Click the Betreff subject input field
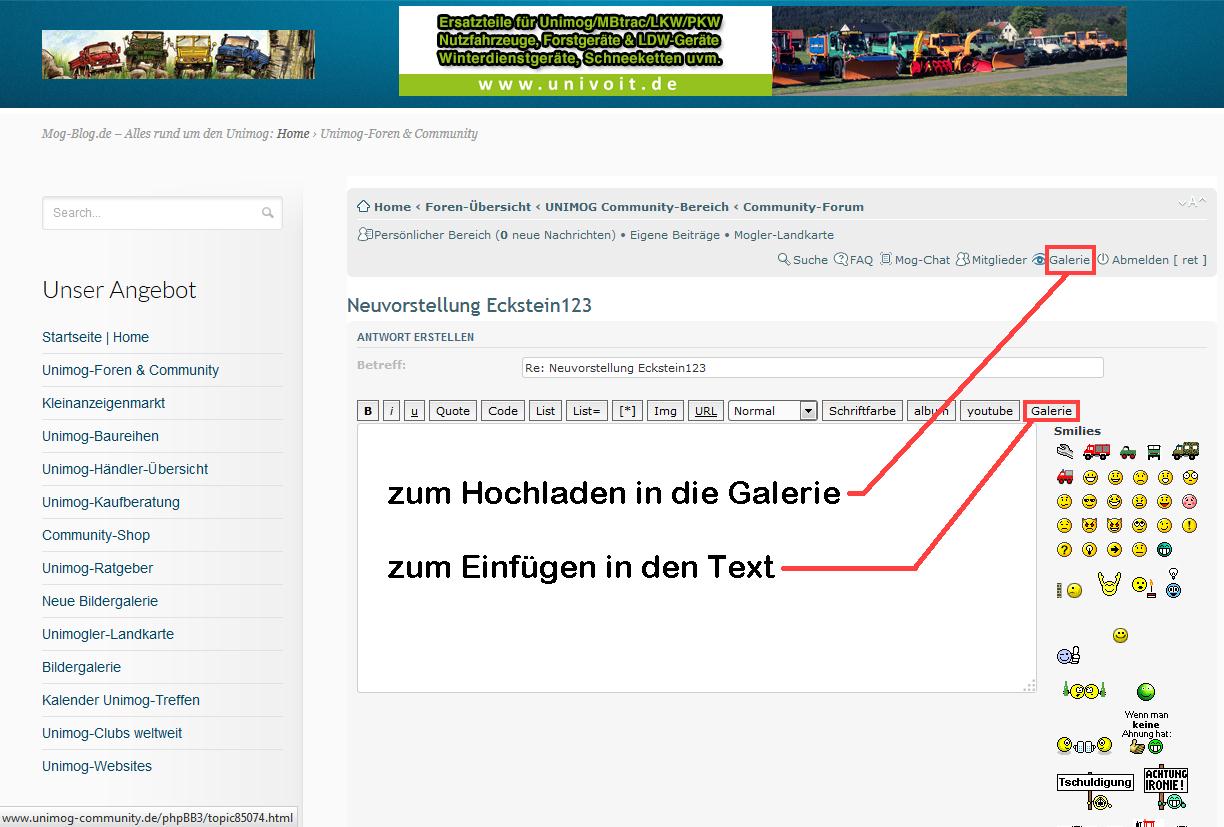This screenshot has width=1224, height=827. pos(812,368)
